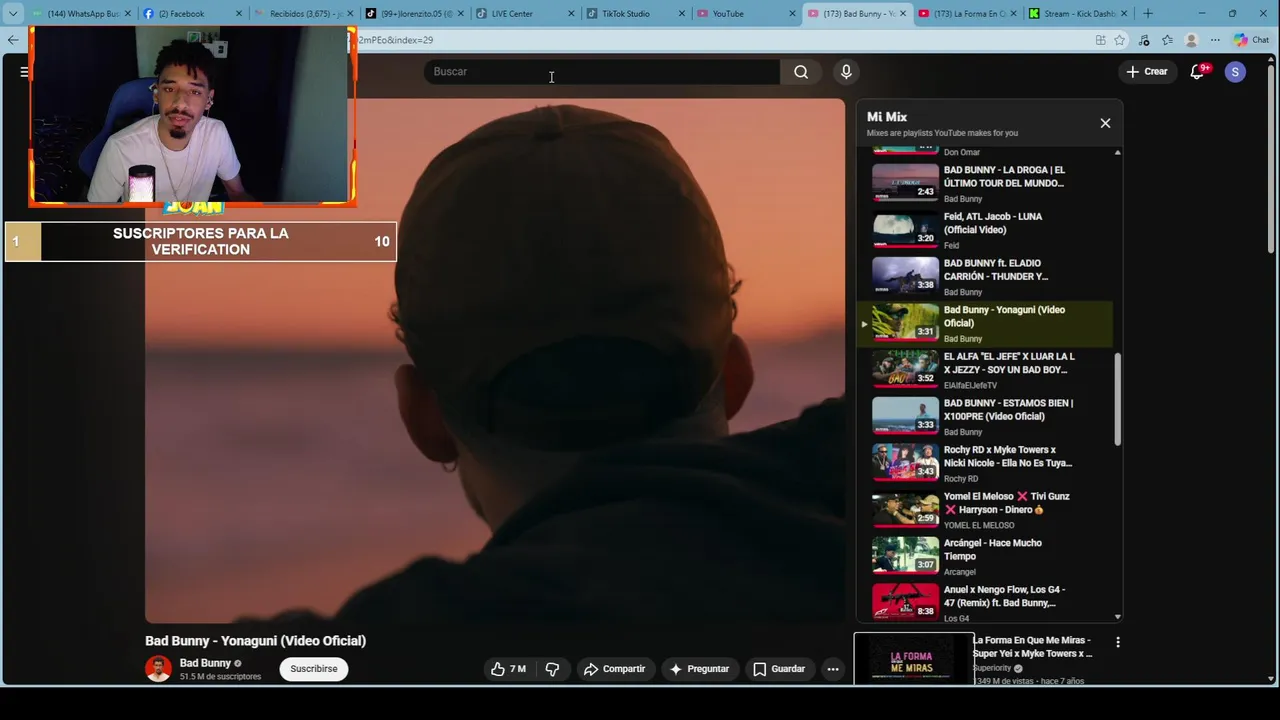The height and width of the screenshot is (720, 1280).
Task: Dislike the Yonaguni video
Action: [552, 669]
